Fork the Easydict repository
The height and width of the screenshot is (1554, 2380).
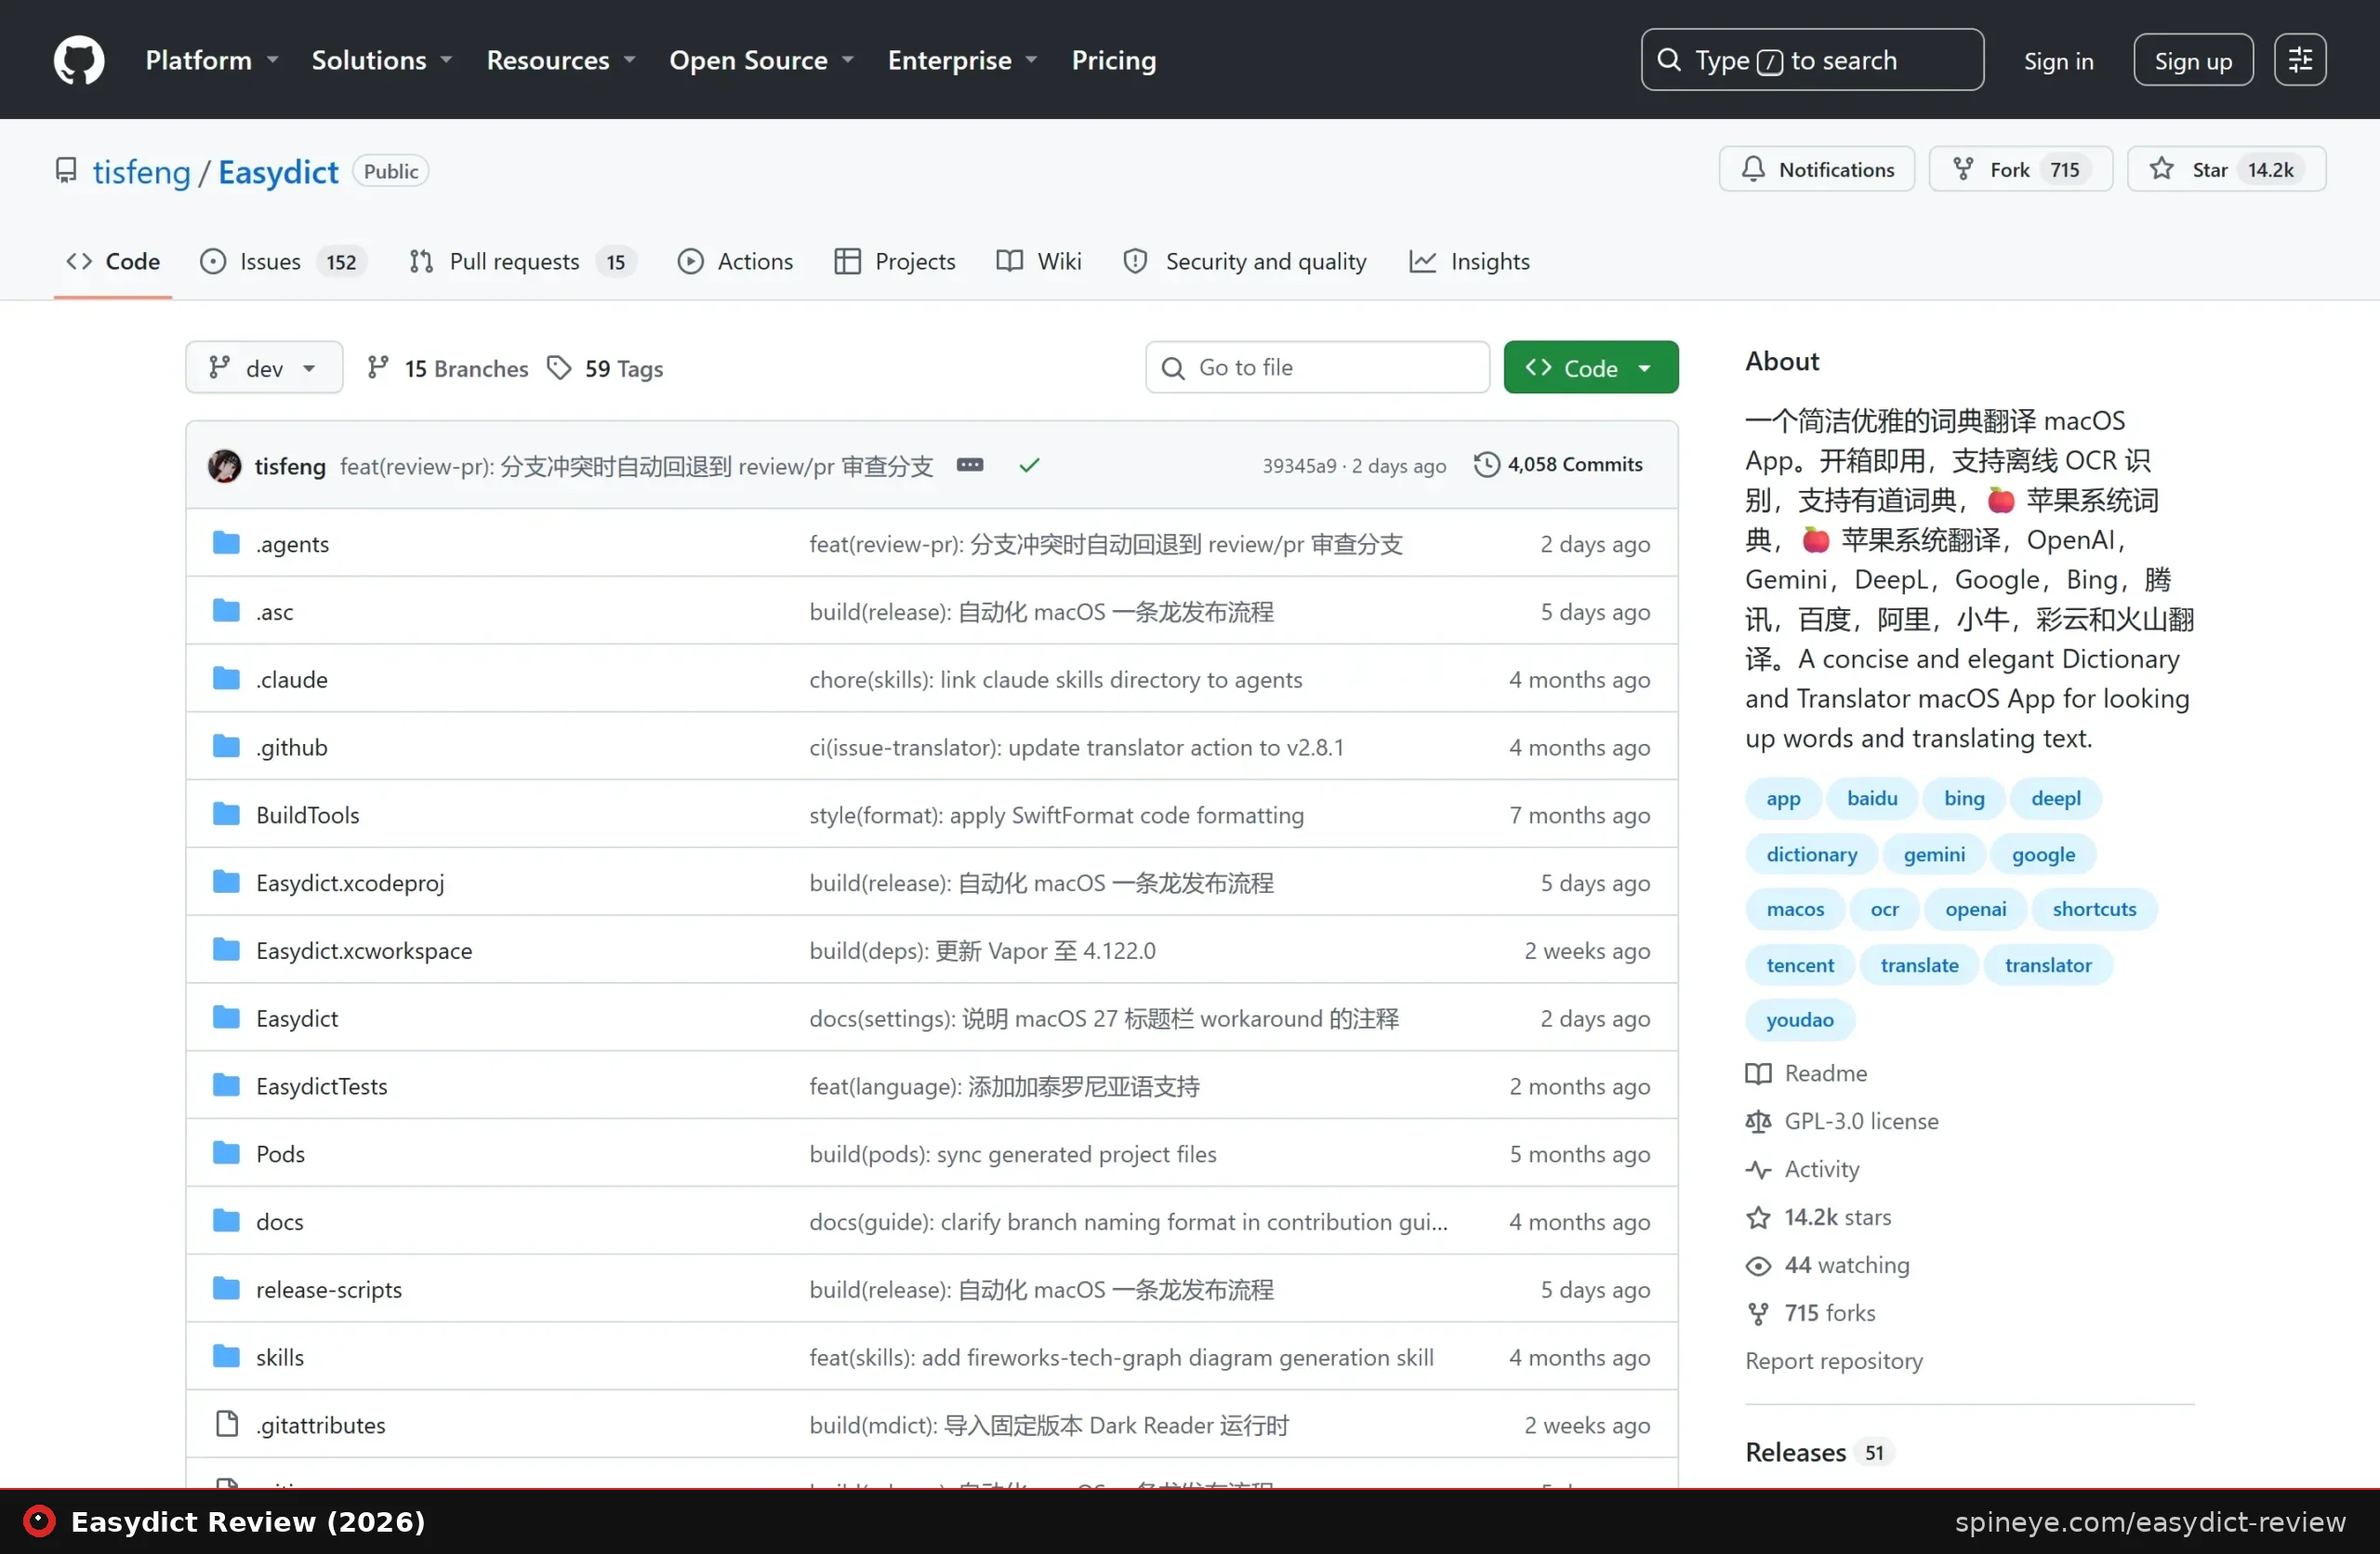tap(2019, 169)
